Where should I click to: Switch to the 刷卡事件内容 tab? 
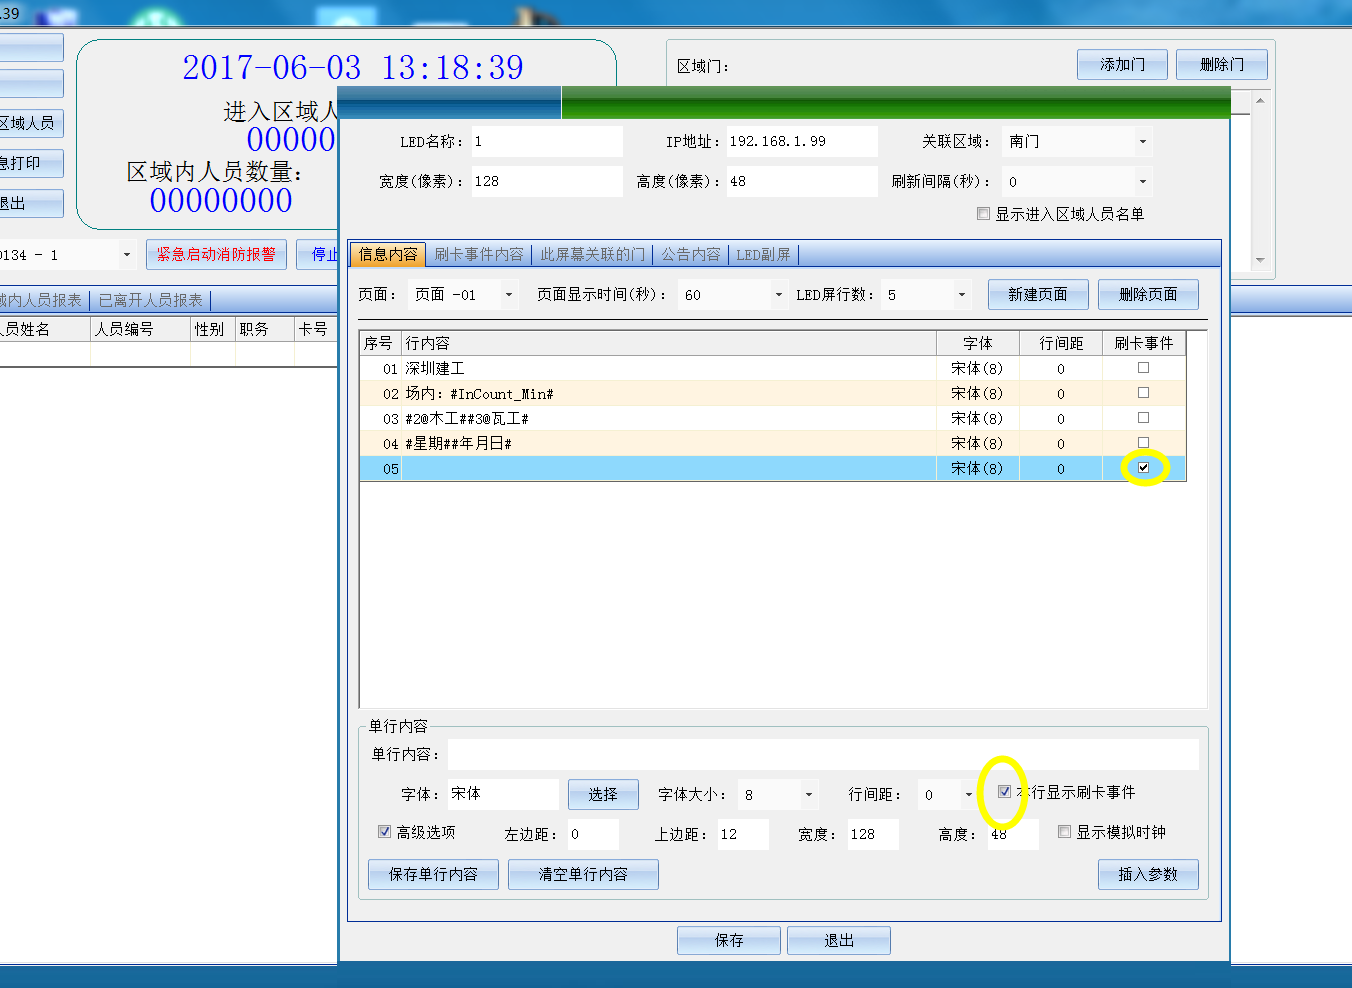[479, 255]
